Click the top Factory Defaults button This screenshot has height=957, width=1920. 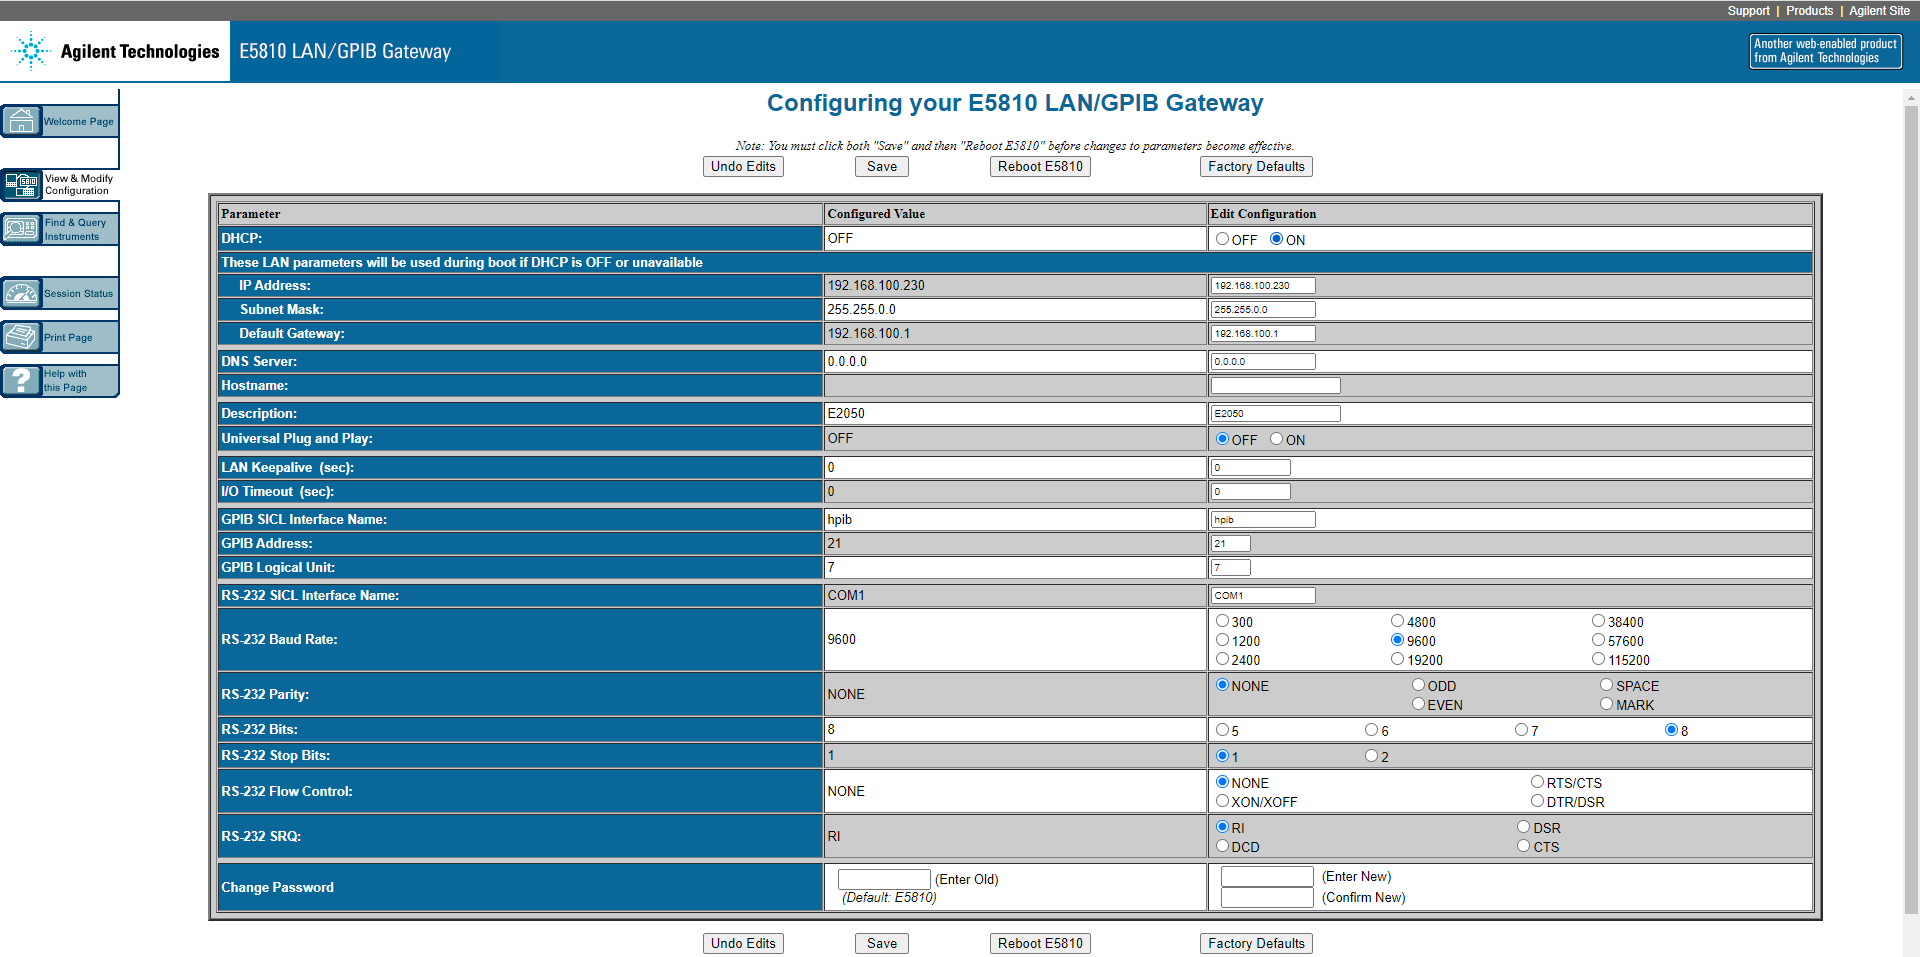pyautogui.click(x=1256, y=167)
